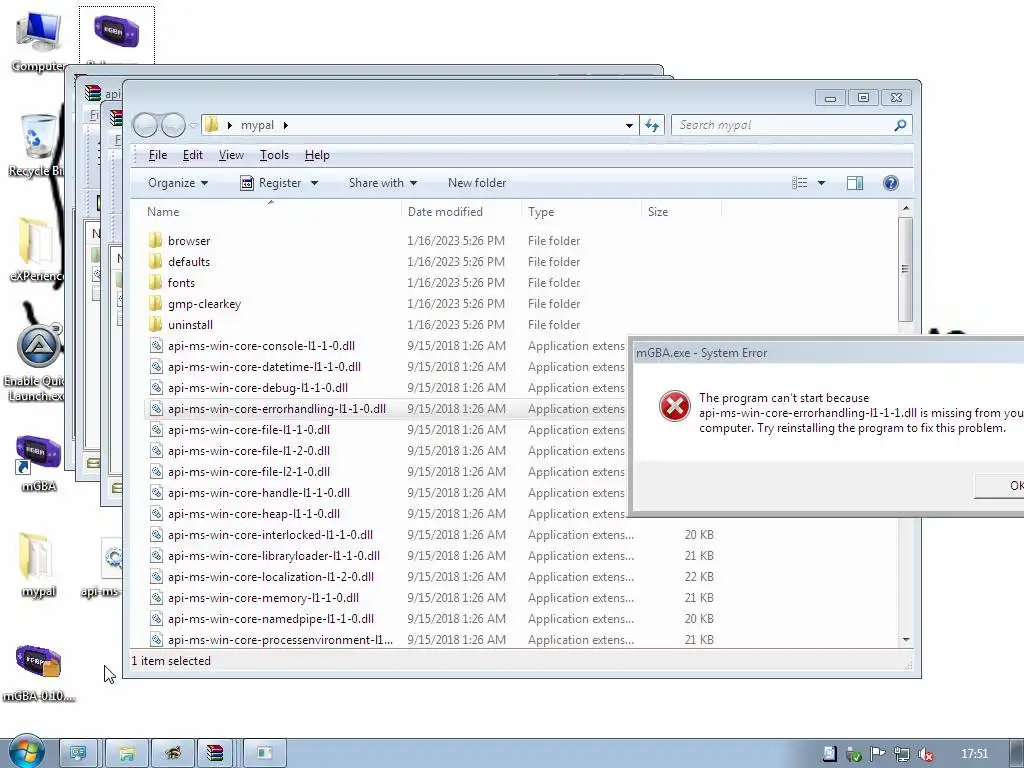Click the Forward navigation button in Explorer
The height and width of the screenshot is (768, 1024).
coord(173,125)
